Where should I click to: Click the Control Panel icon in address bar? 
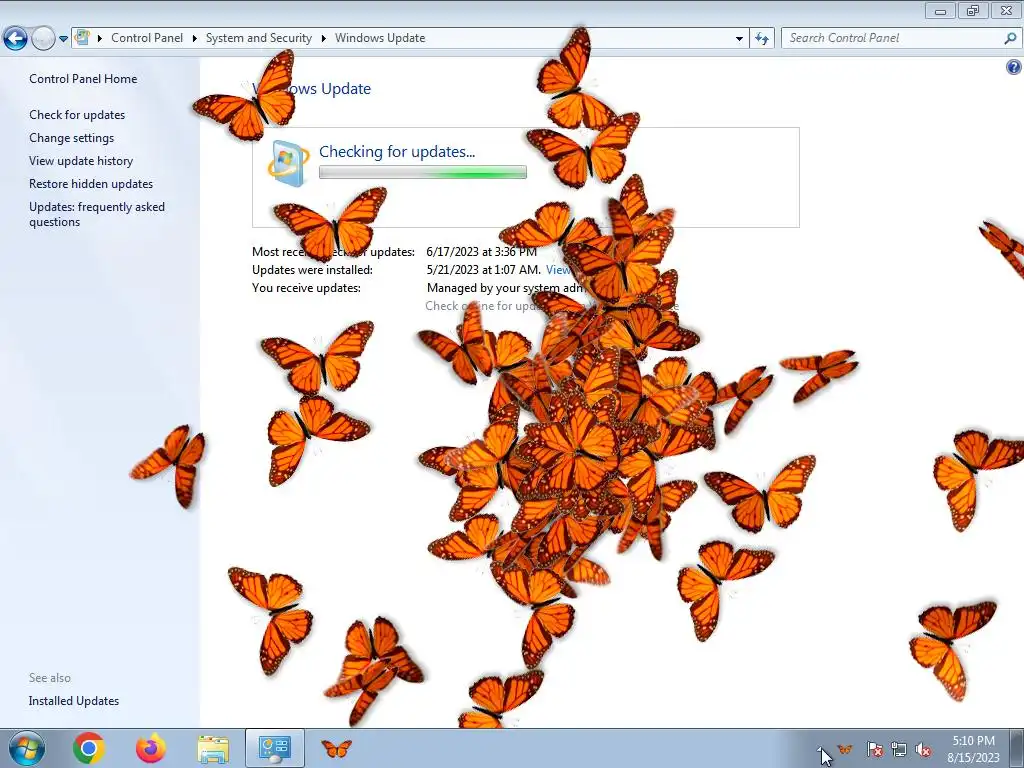(82, 37)
